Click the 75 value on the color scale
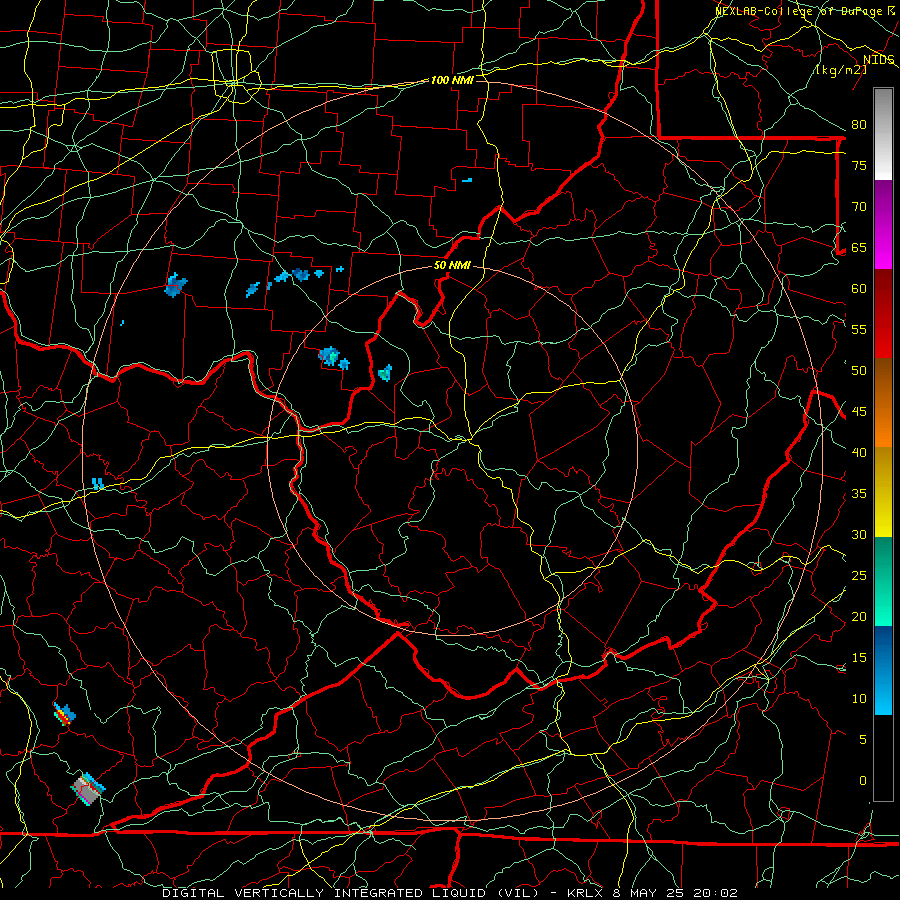This screenshot has height=900, width=900. coord(859,165)
